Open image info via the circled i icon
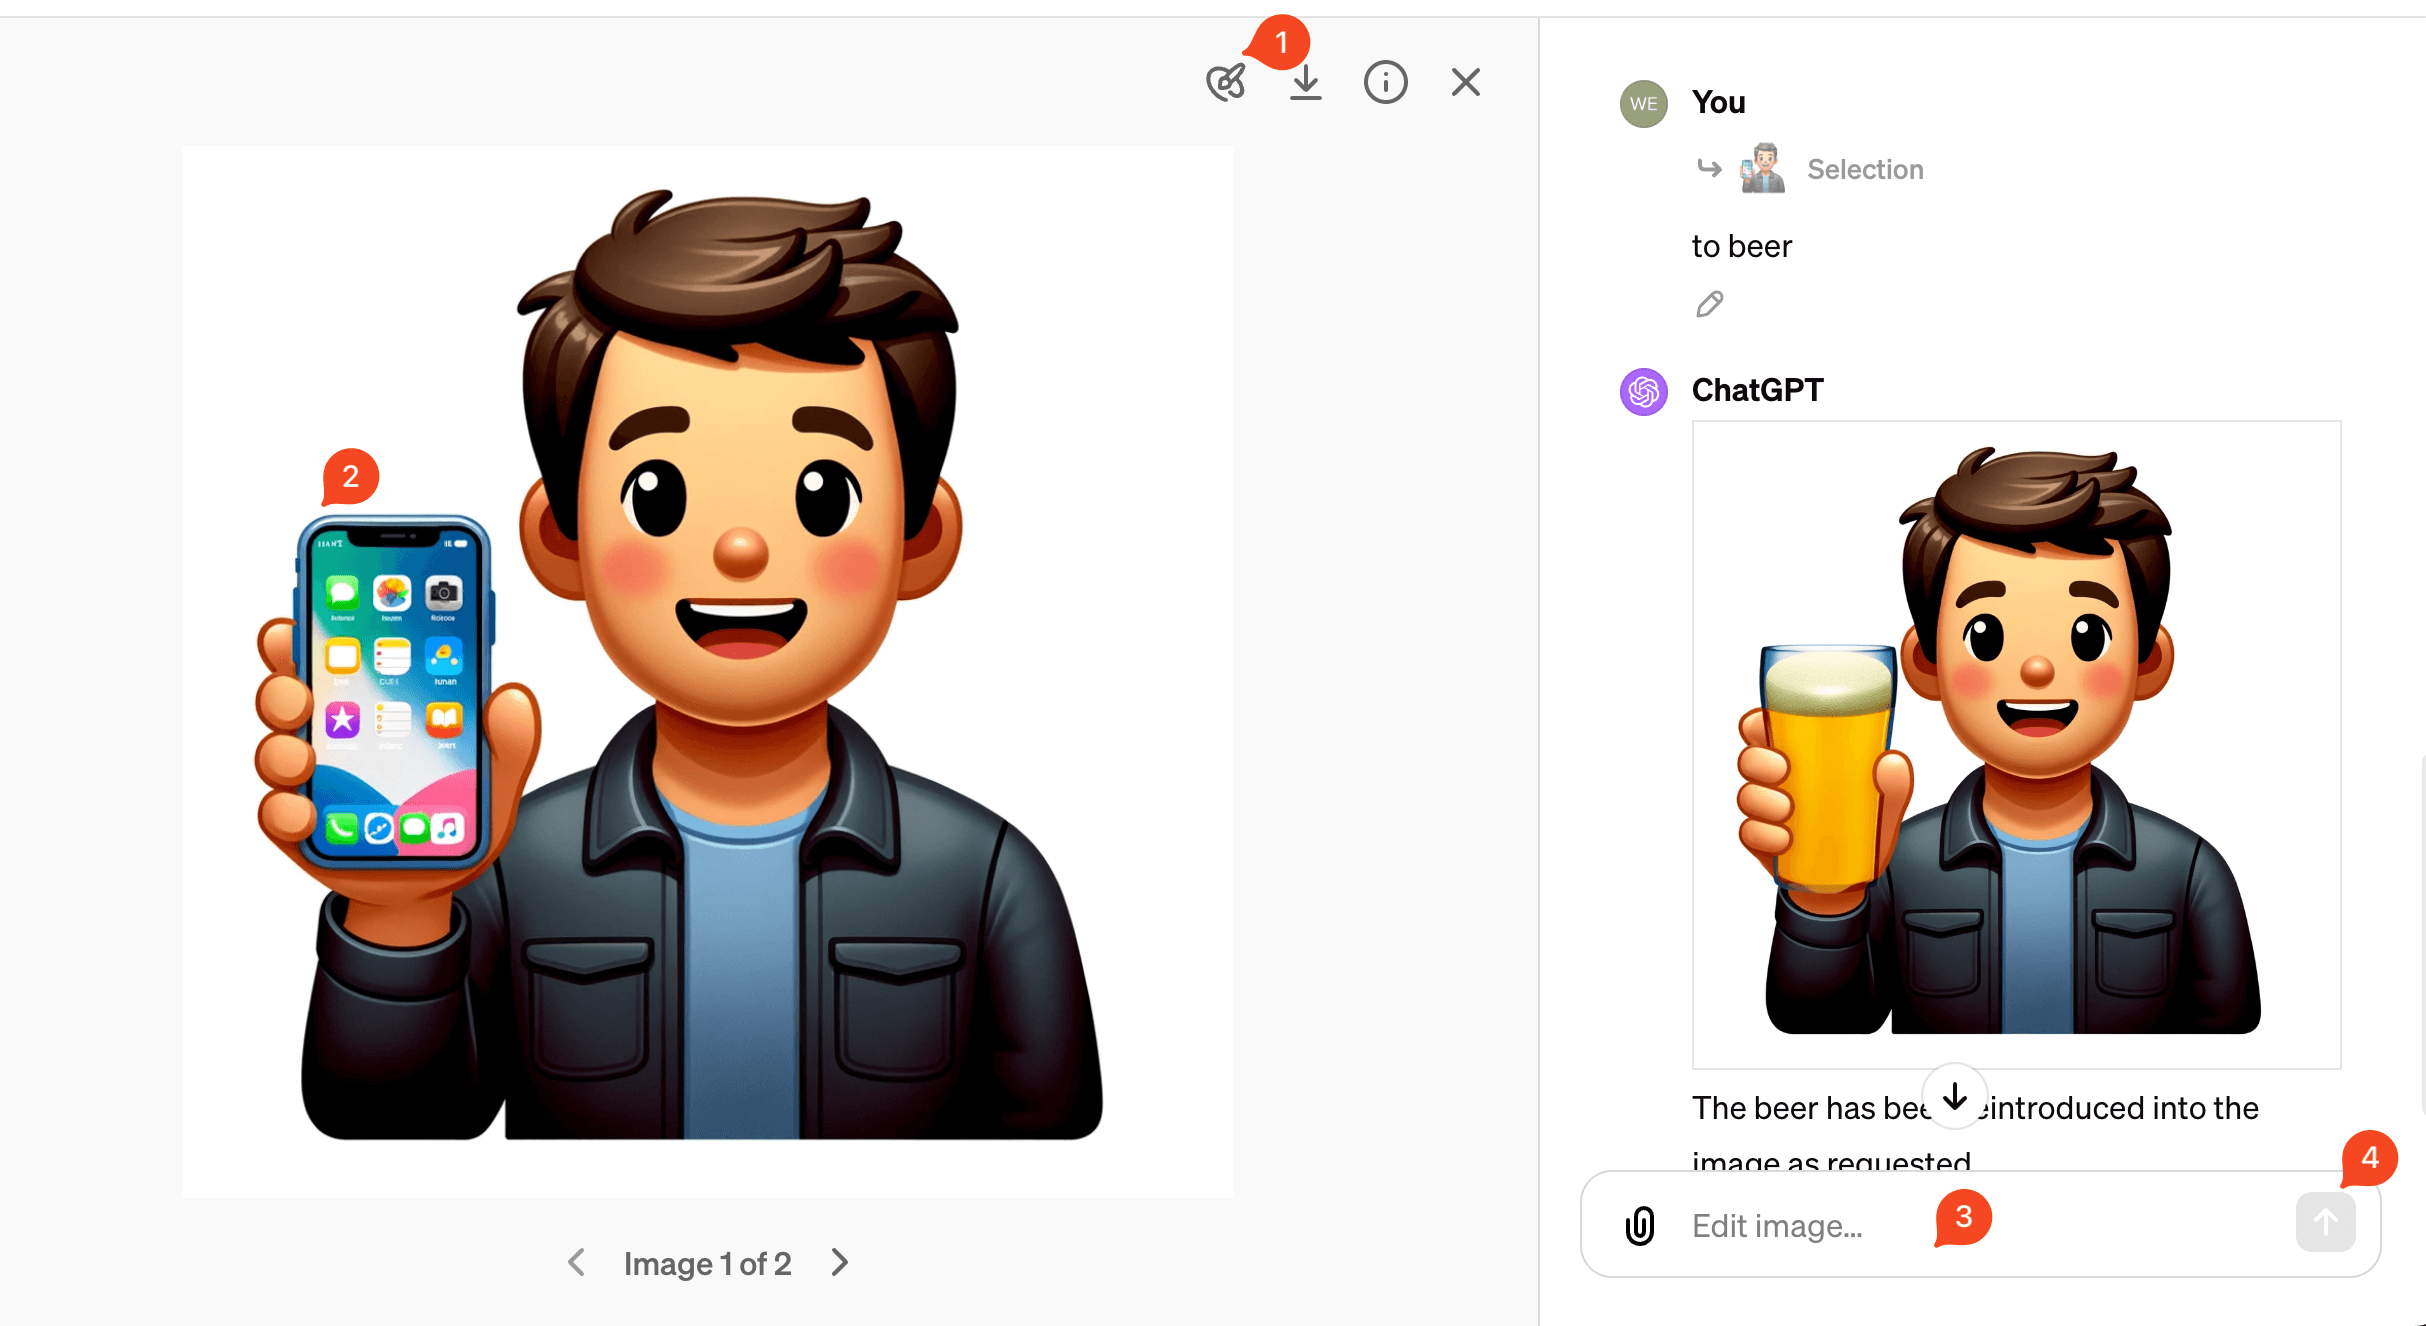2426x1326 pixels. (x=1385, y=83)
